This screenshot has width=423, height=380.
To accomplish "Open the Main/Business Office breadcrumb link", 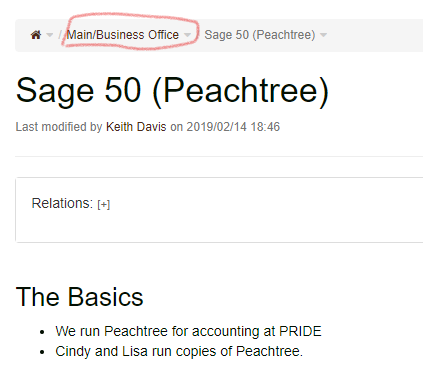I will tap(122, 35).
